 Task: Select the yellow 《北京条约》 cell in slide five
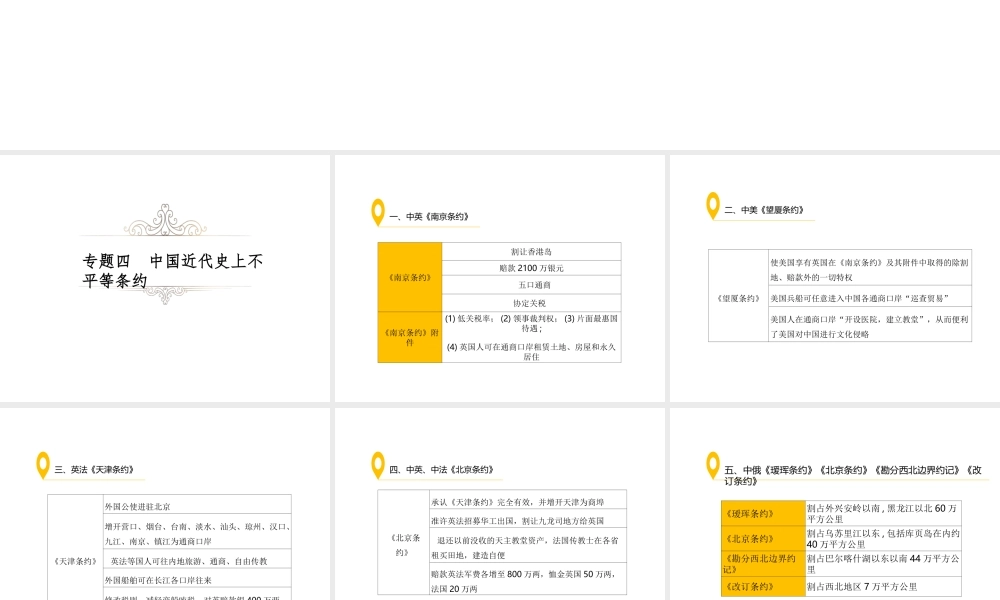pyautogui.click(x=763, y=539)
